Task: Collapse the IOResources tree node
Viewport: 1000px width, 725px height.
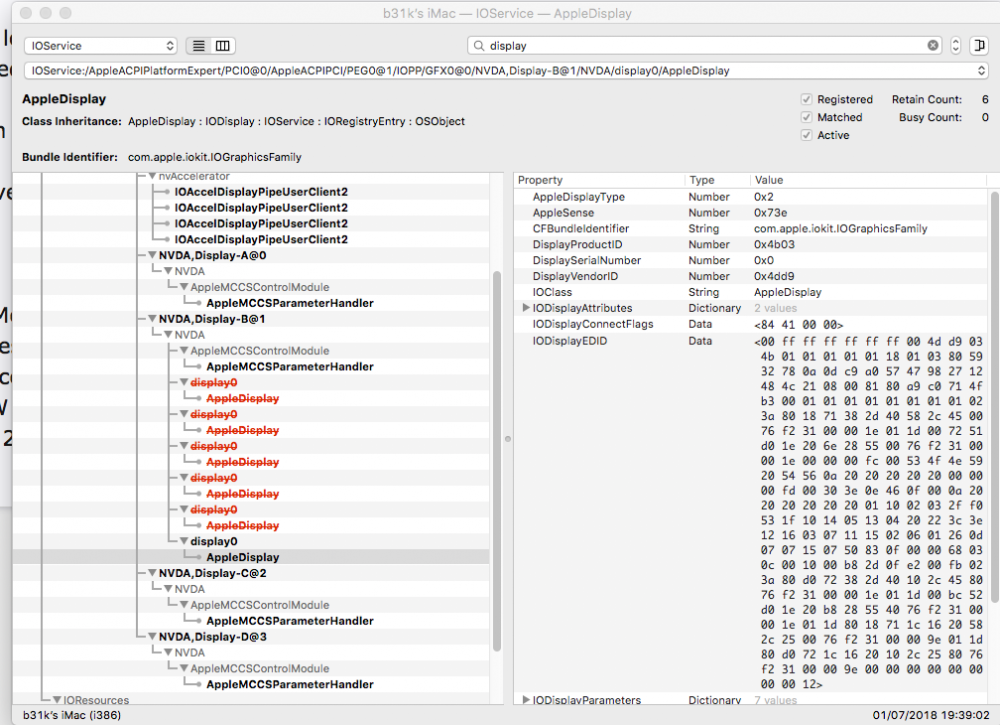Action: 57,699
